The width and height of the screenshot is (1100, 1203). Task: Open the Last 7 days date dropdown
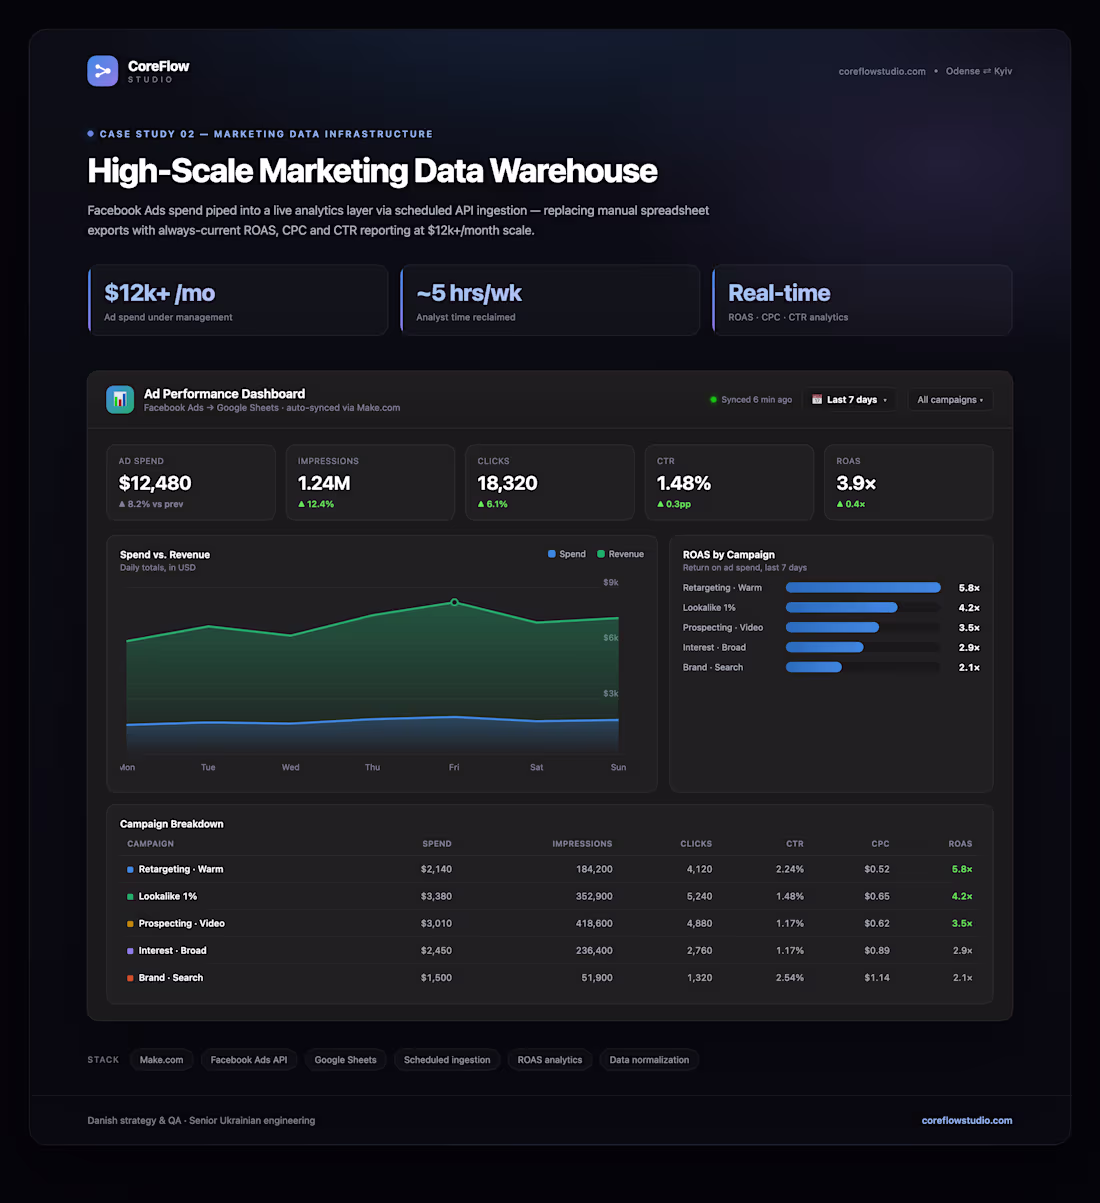849,400
